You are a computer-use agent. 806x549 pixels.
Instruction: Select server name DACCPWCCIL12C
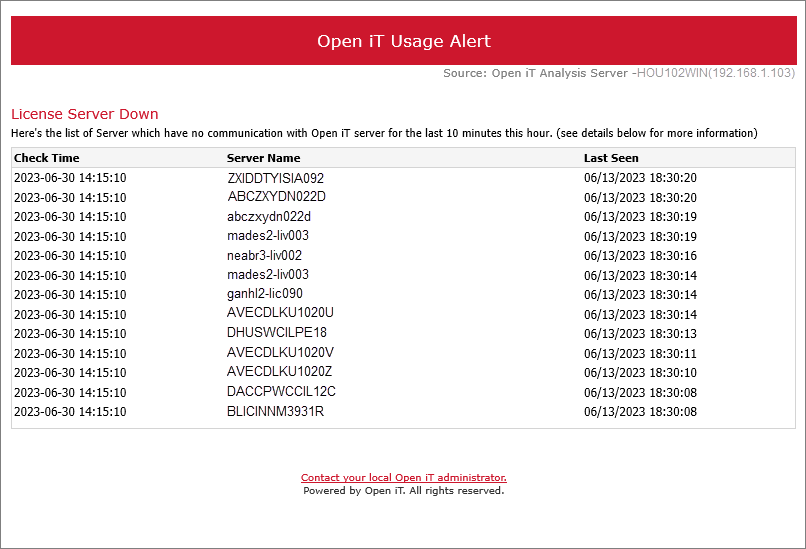click(x=281, y=391)
